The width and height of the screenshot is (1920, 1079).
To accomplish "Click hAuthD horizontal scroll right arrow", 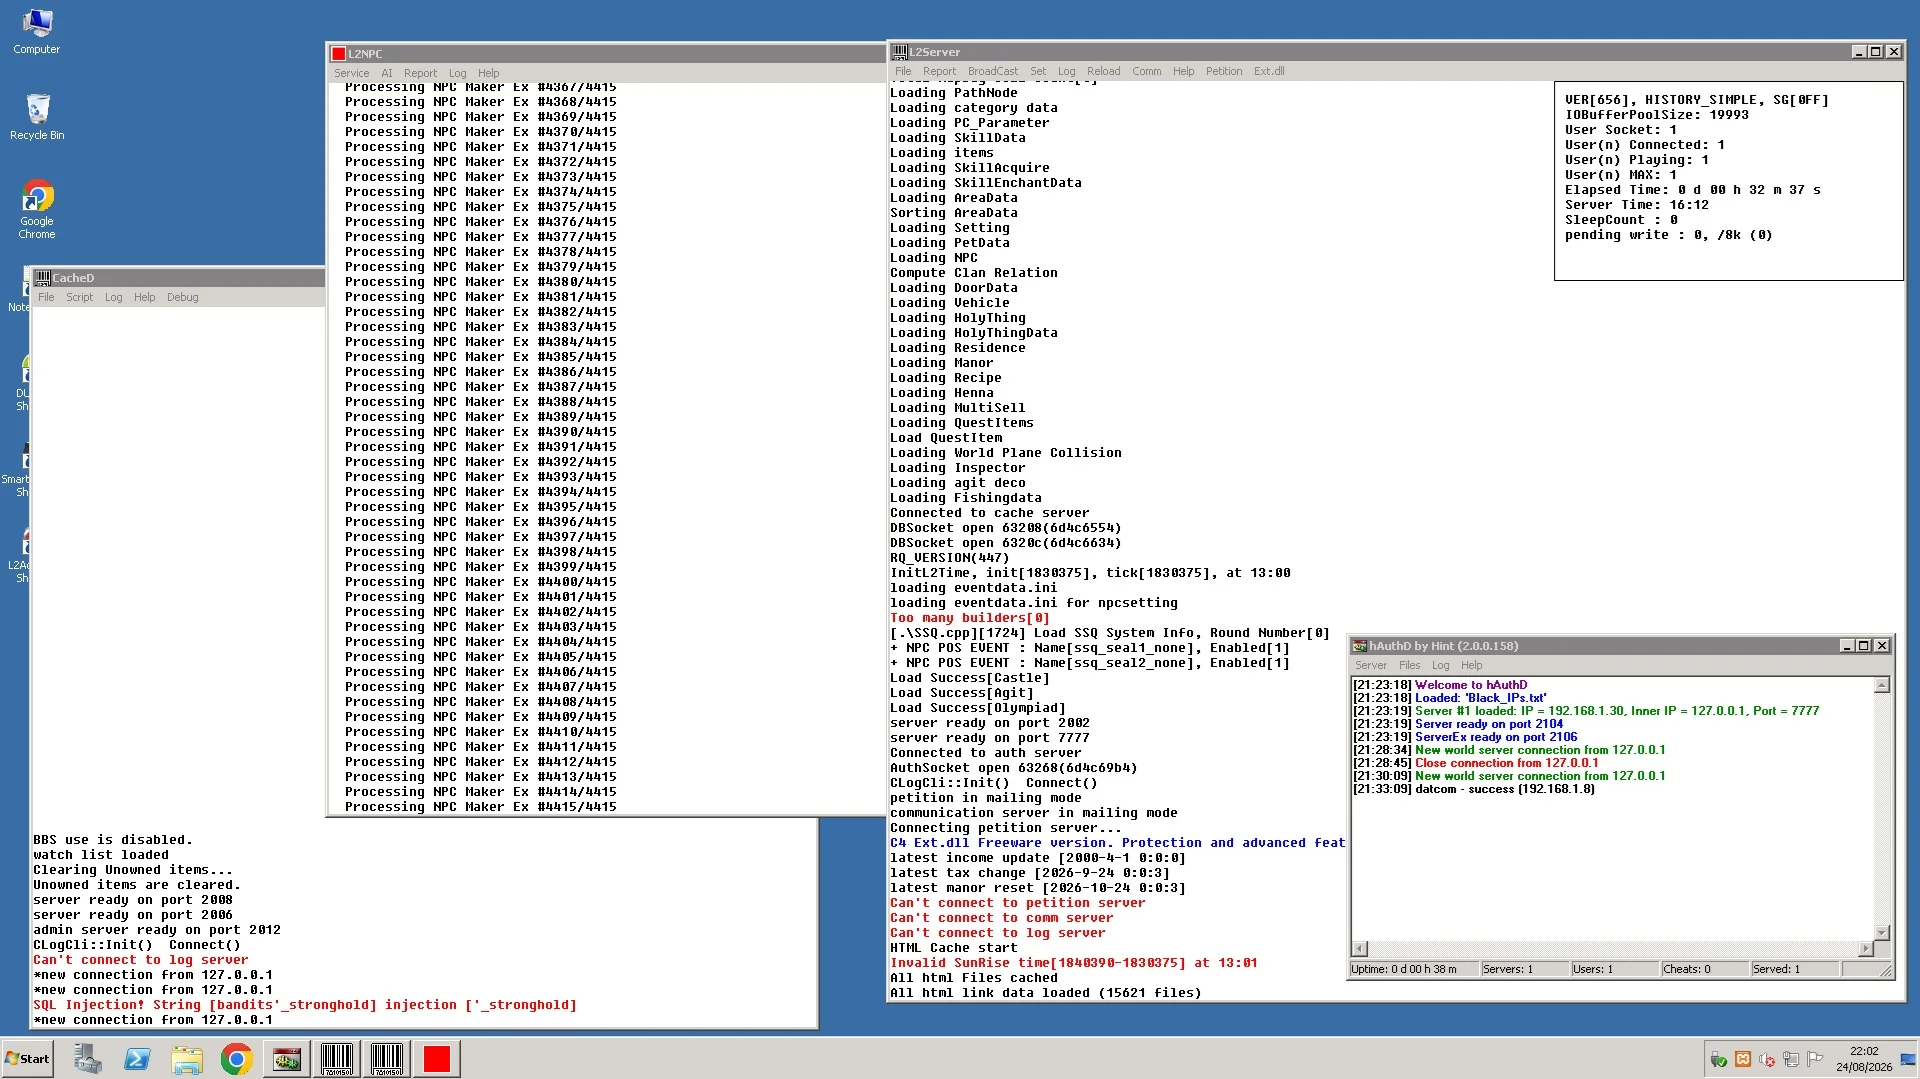I will 1866,948.
